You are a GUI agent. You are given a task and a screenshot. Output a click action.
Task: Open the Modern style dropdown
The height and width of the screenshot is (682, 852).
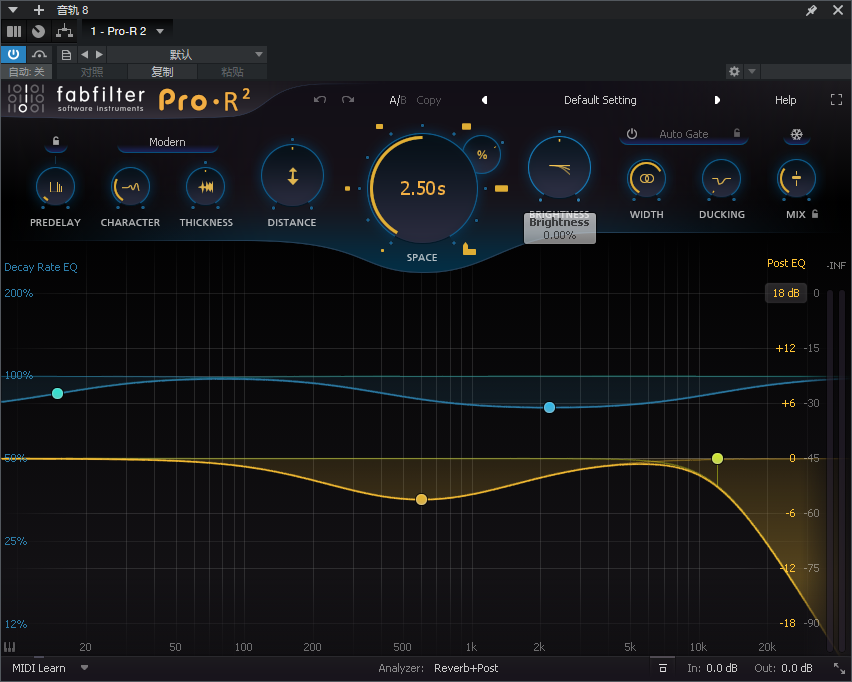pyautogui.click(x=167, y=142)
